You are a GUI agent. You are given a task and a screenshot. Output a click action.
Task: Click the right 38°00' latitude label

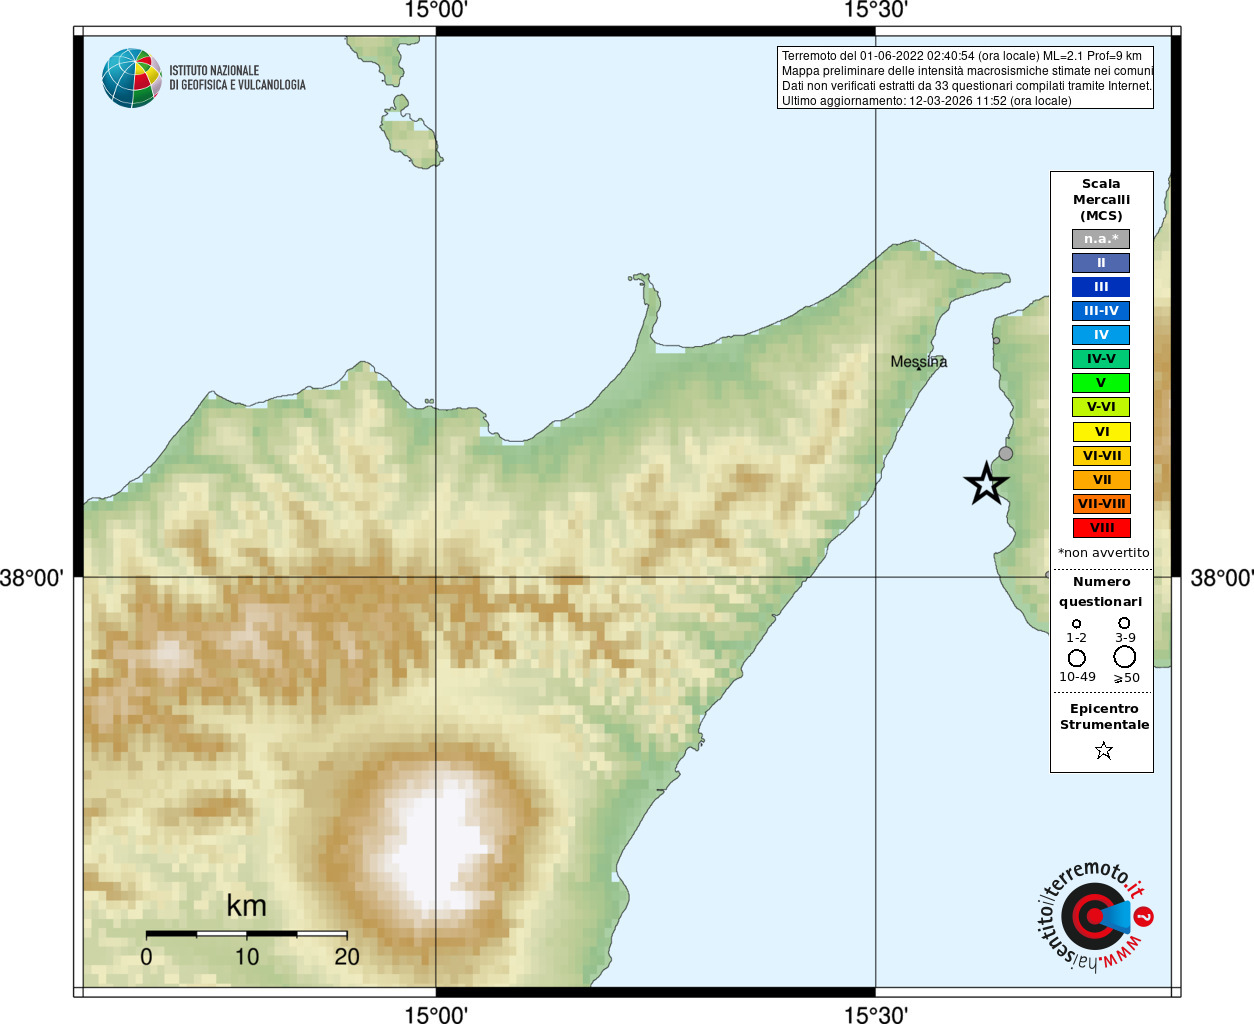[x=1221, y=578]
